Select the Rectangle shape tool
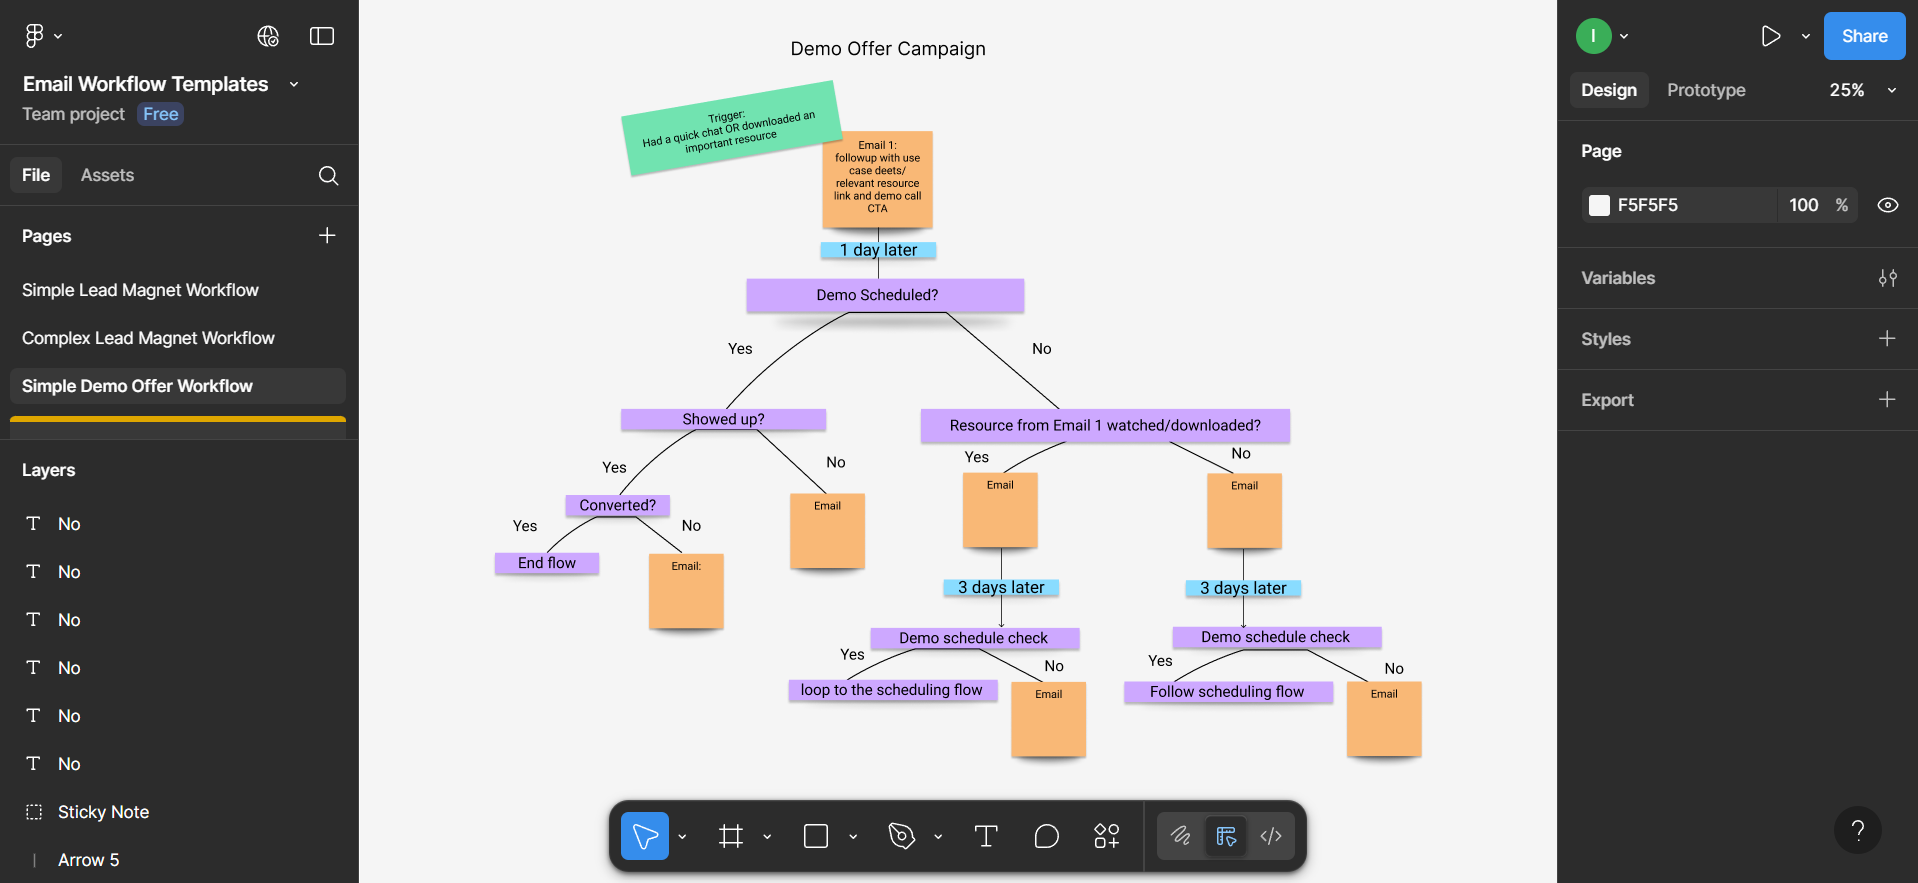Image resolution: width=1918 pixels, height=883 pixels. pos(816,836)
